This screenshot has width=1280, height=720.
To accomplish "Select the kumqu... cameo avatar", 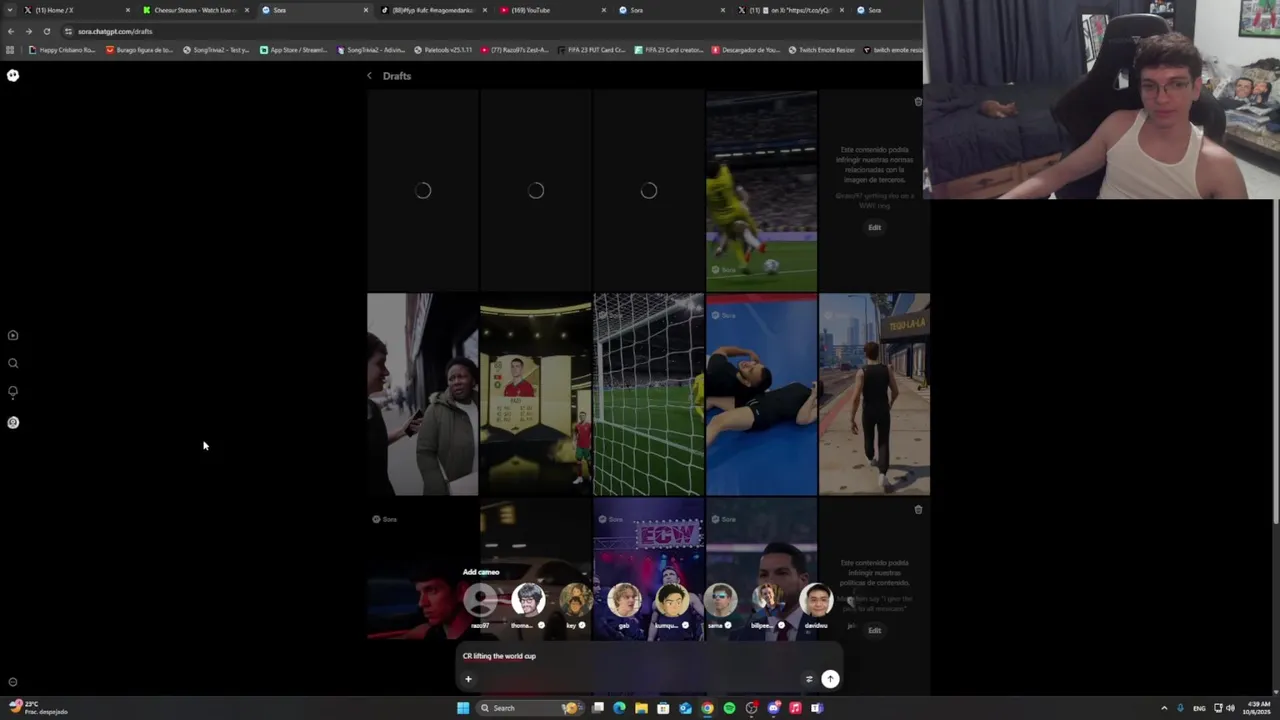I will tap(672, 600).
